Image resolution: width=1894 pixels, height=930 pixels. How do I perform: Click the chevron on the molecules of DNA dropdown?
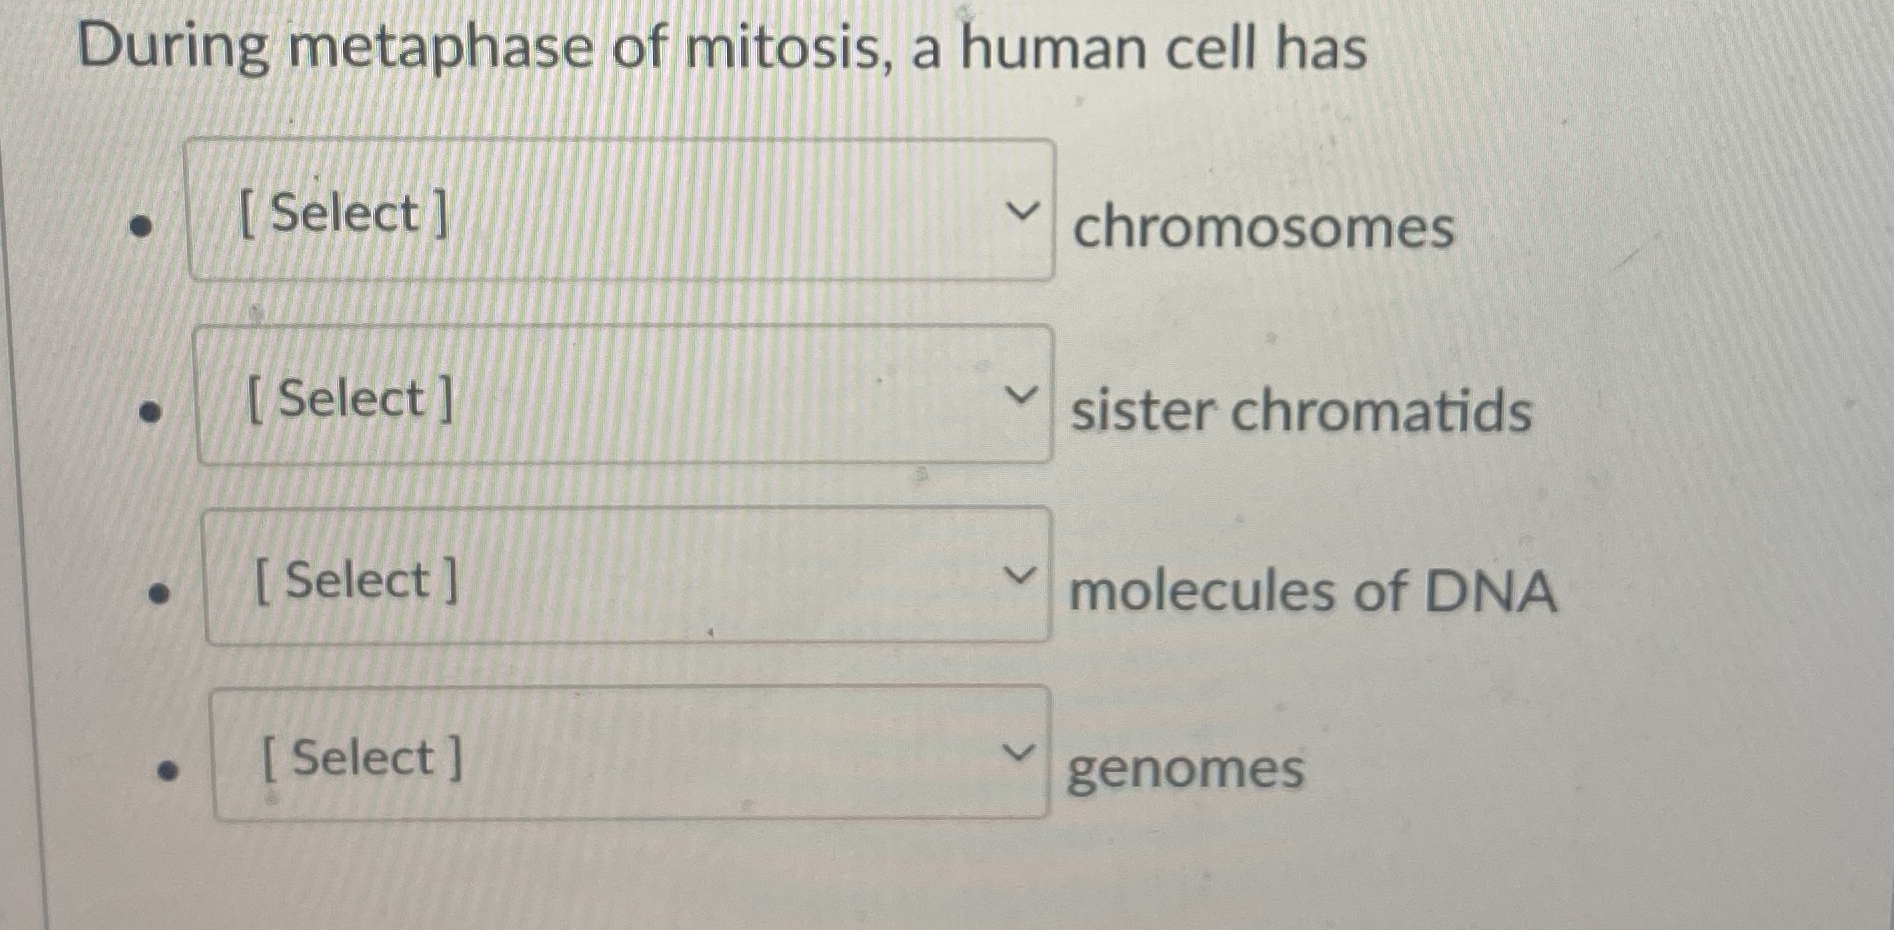tap(1022, 575)
